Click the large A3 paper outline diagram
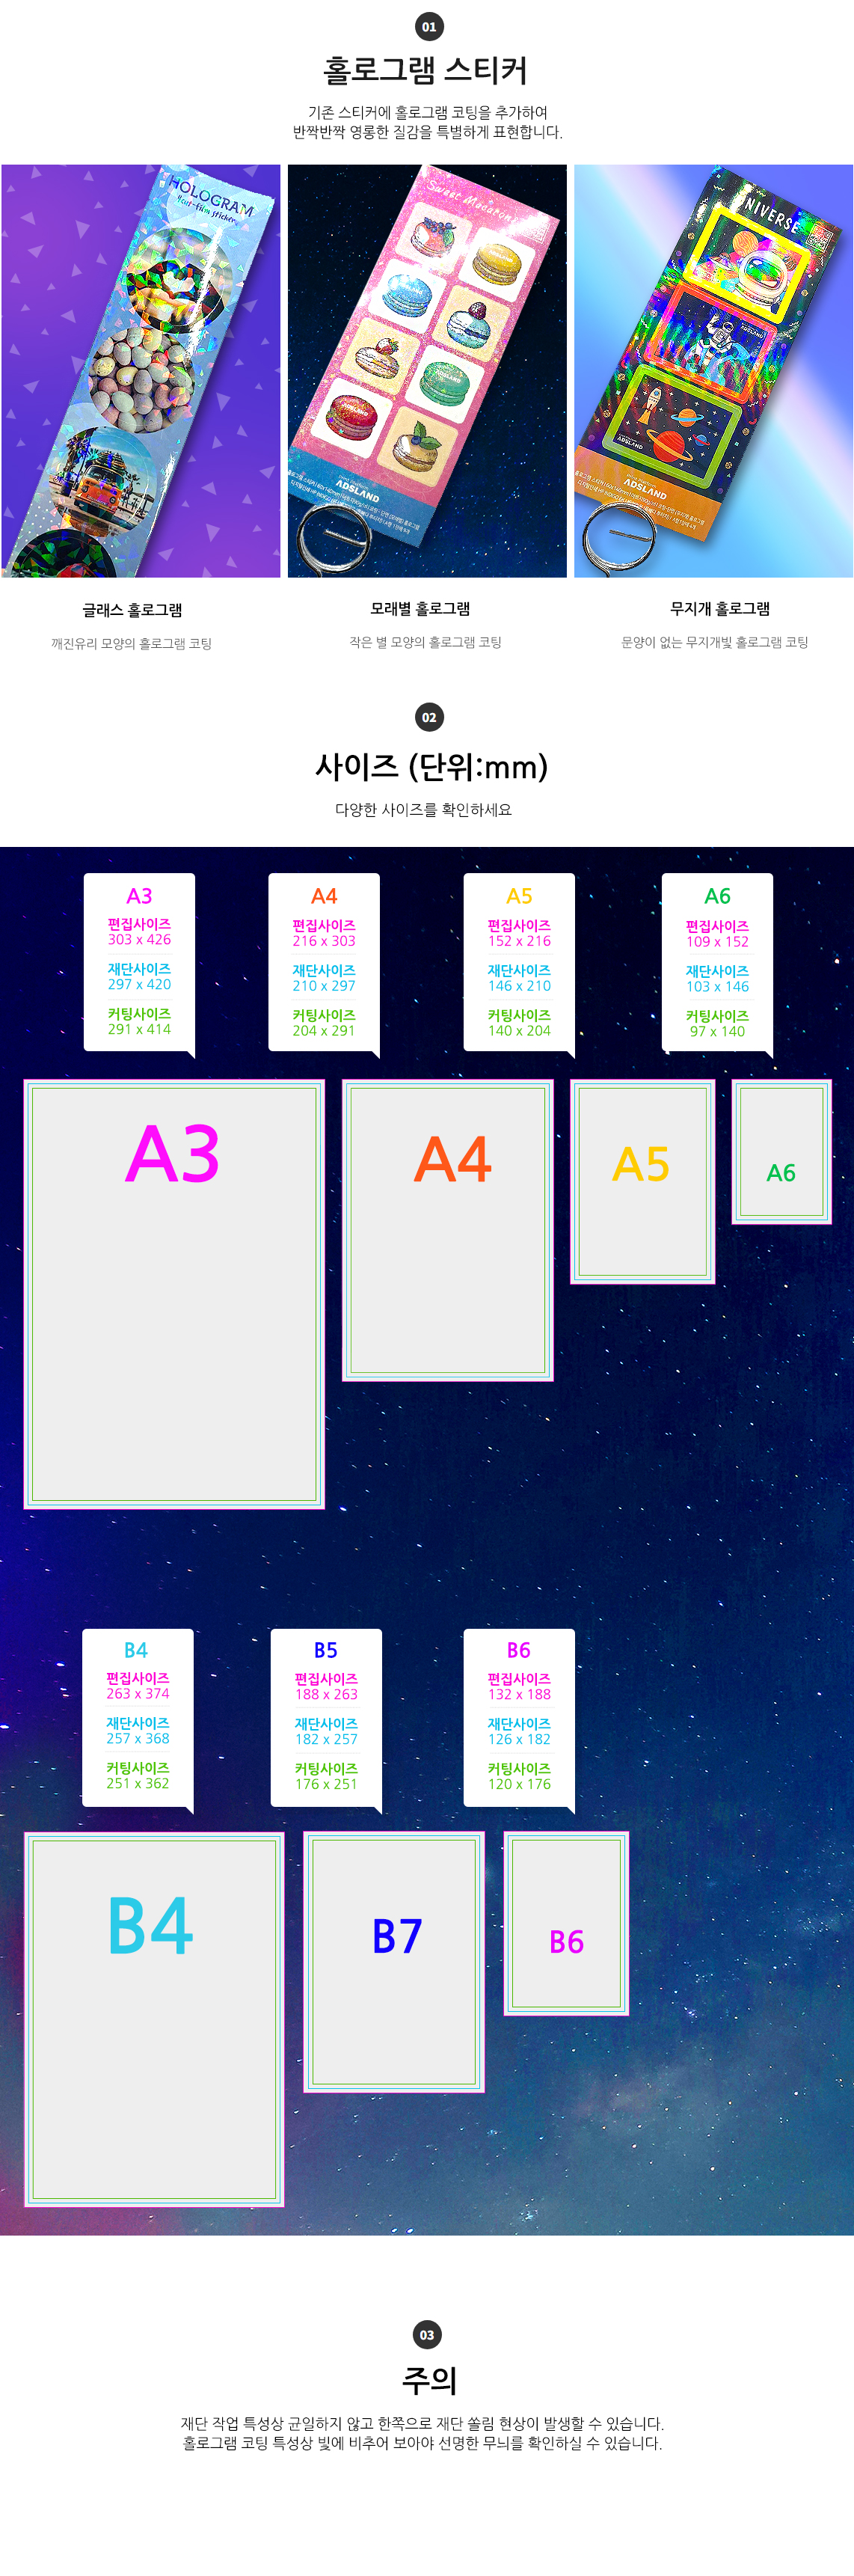Image resolution: width=854 pixels, height=2576 pixels. [174, 1294]
